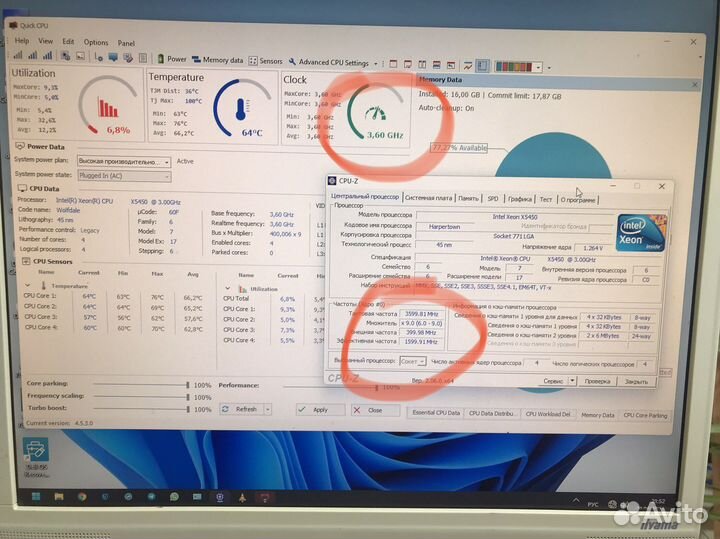The height and width of the screenshot is (539, 720).
Task: Click the CPU Sensors section icon
Action: click(x=26, y=261)
